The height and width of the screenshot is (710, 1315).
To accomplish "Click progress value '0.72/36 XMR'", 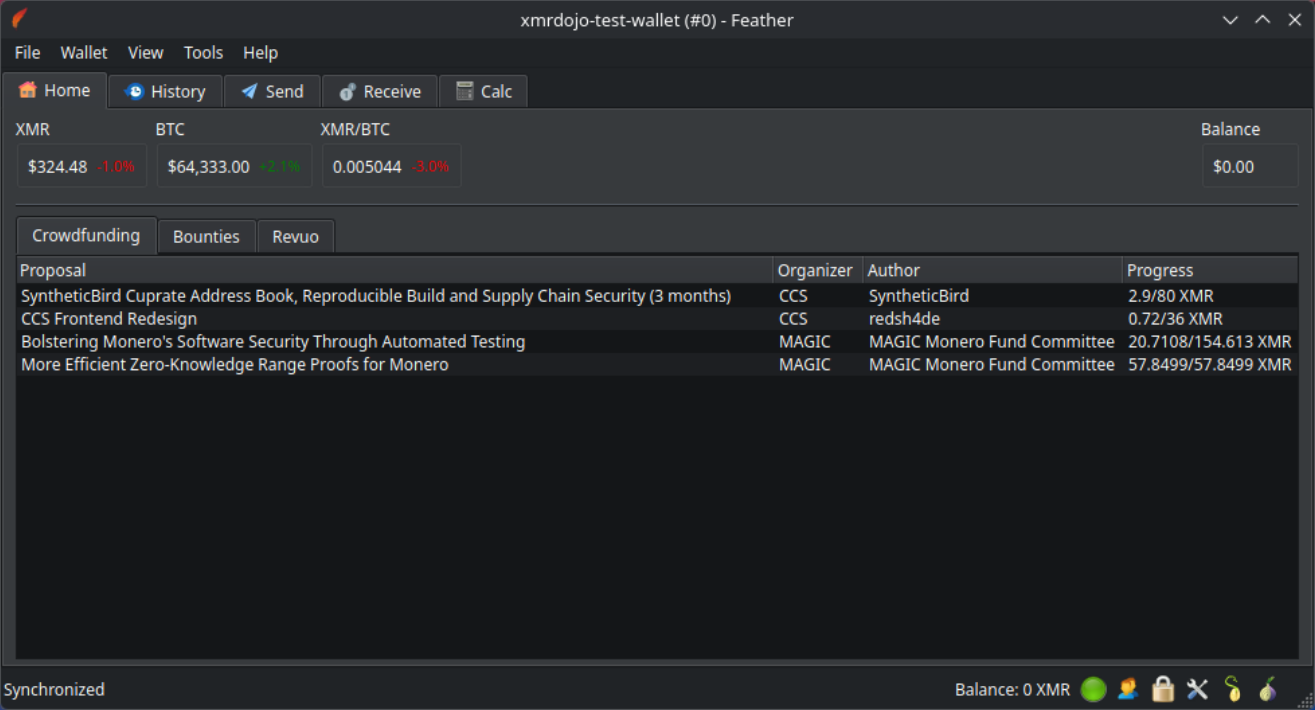I will [x=1175, y=319].
